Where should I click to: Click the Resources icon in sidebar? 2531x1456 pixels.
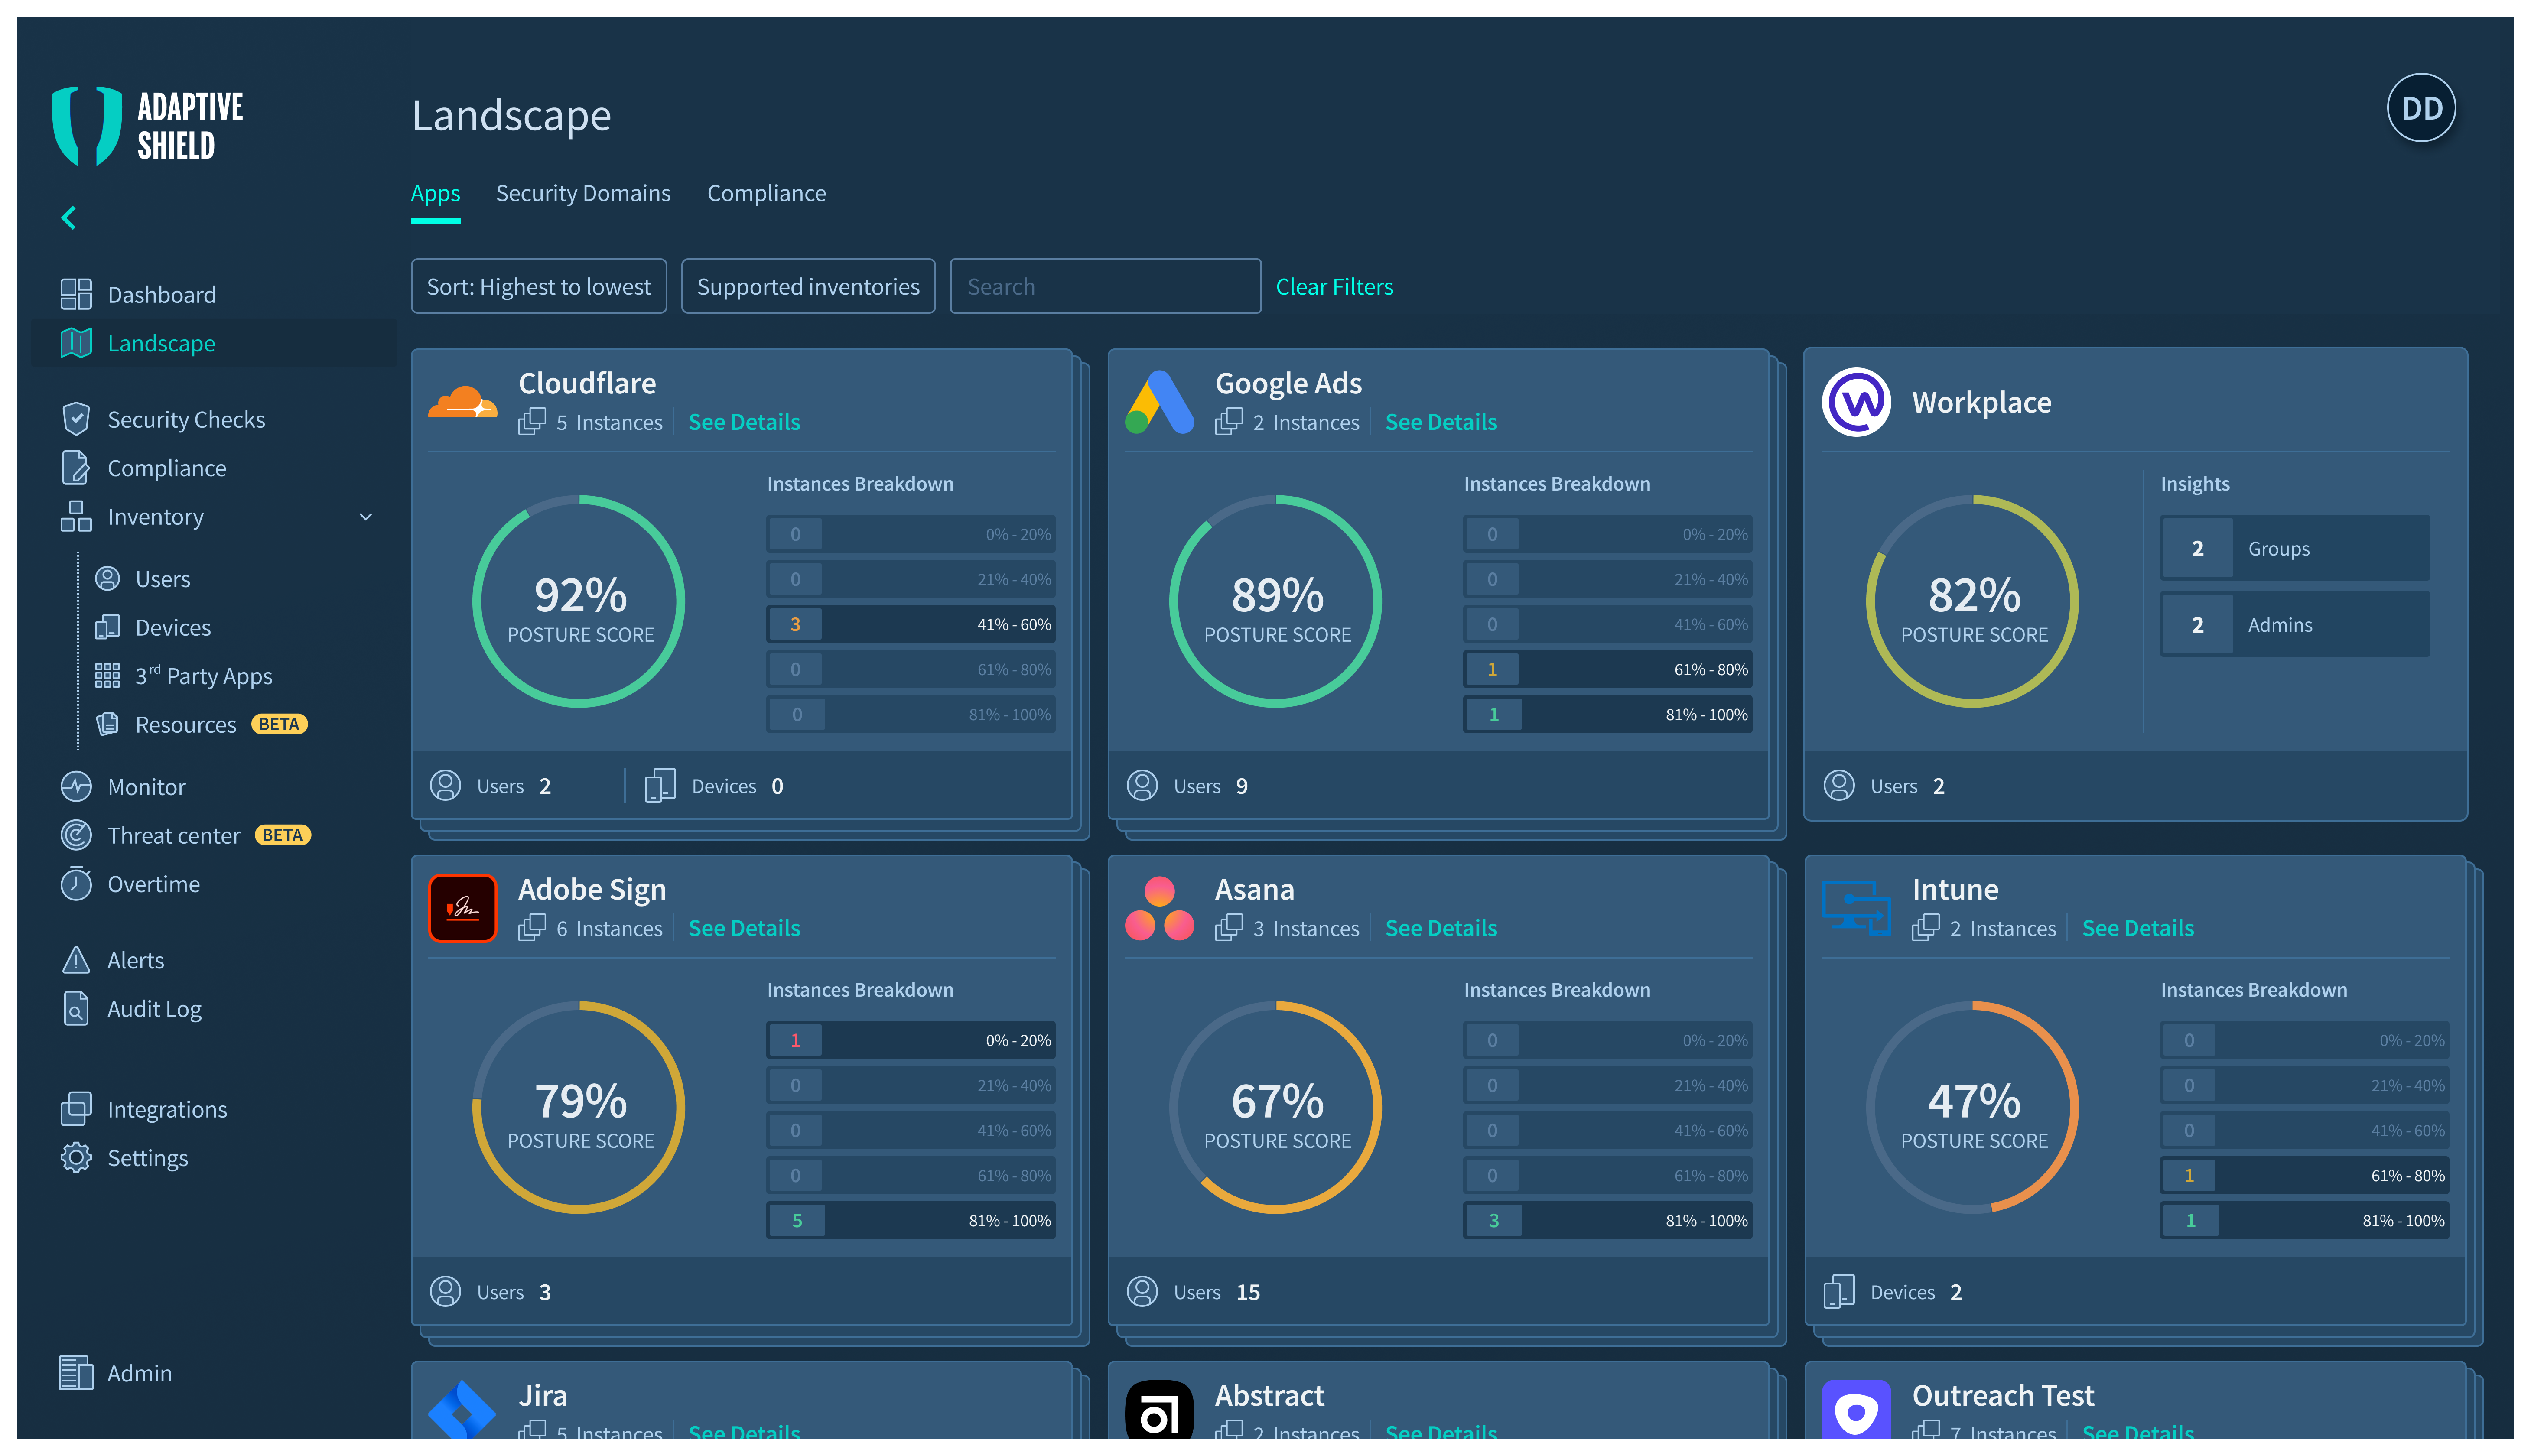pyautogui.click(x=107, y=725)
